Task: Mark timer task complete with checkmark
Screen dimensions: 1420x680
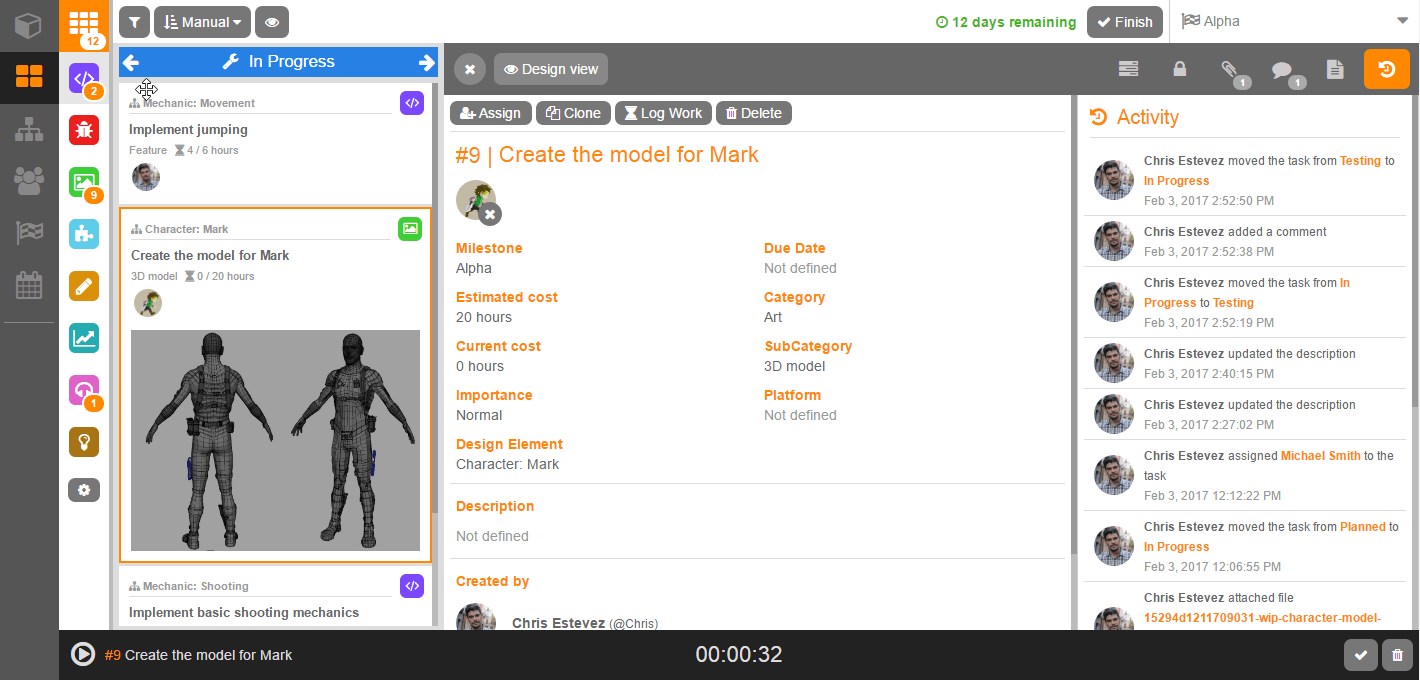Action: (1360, 655)
